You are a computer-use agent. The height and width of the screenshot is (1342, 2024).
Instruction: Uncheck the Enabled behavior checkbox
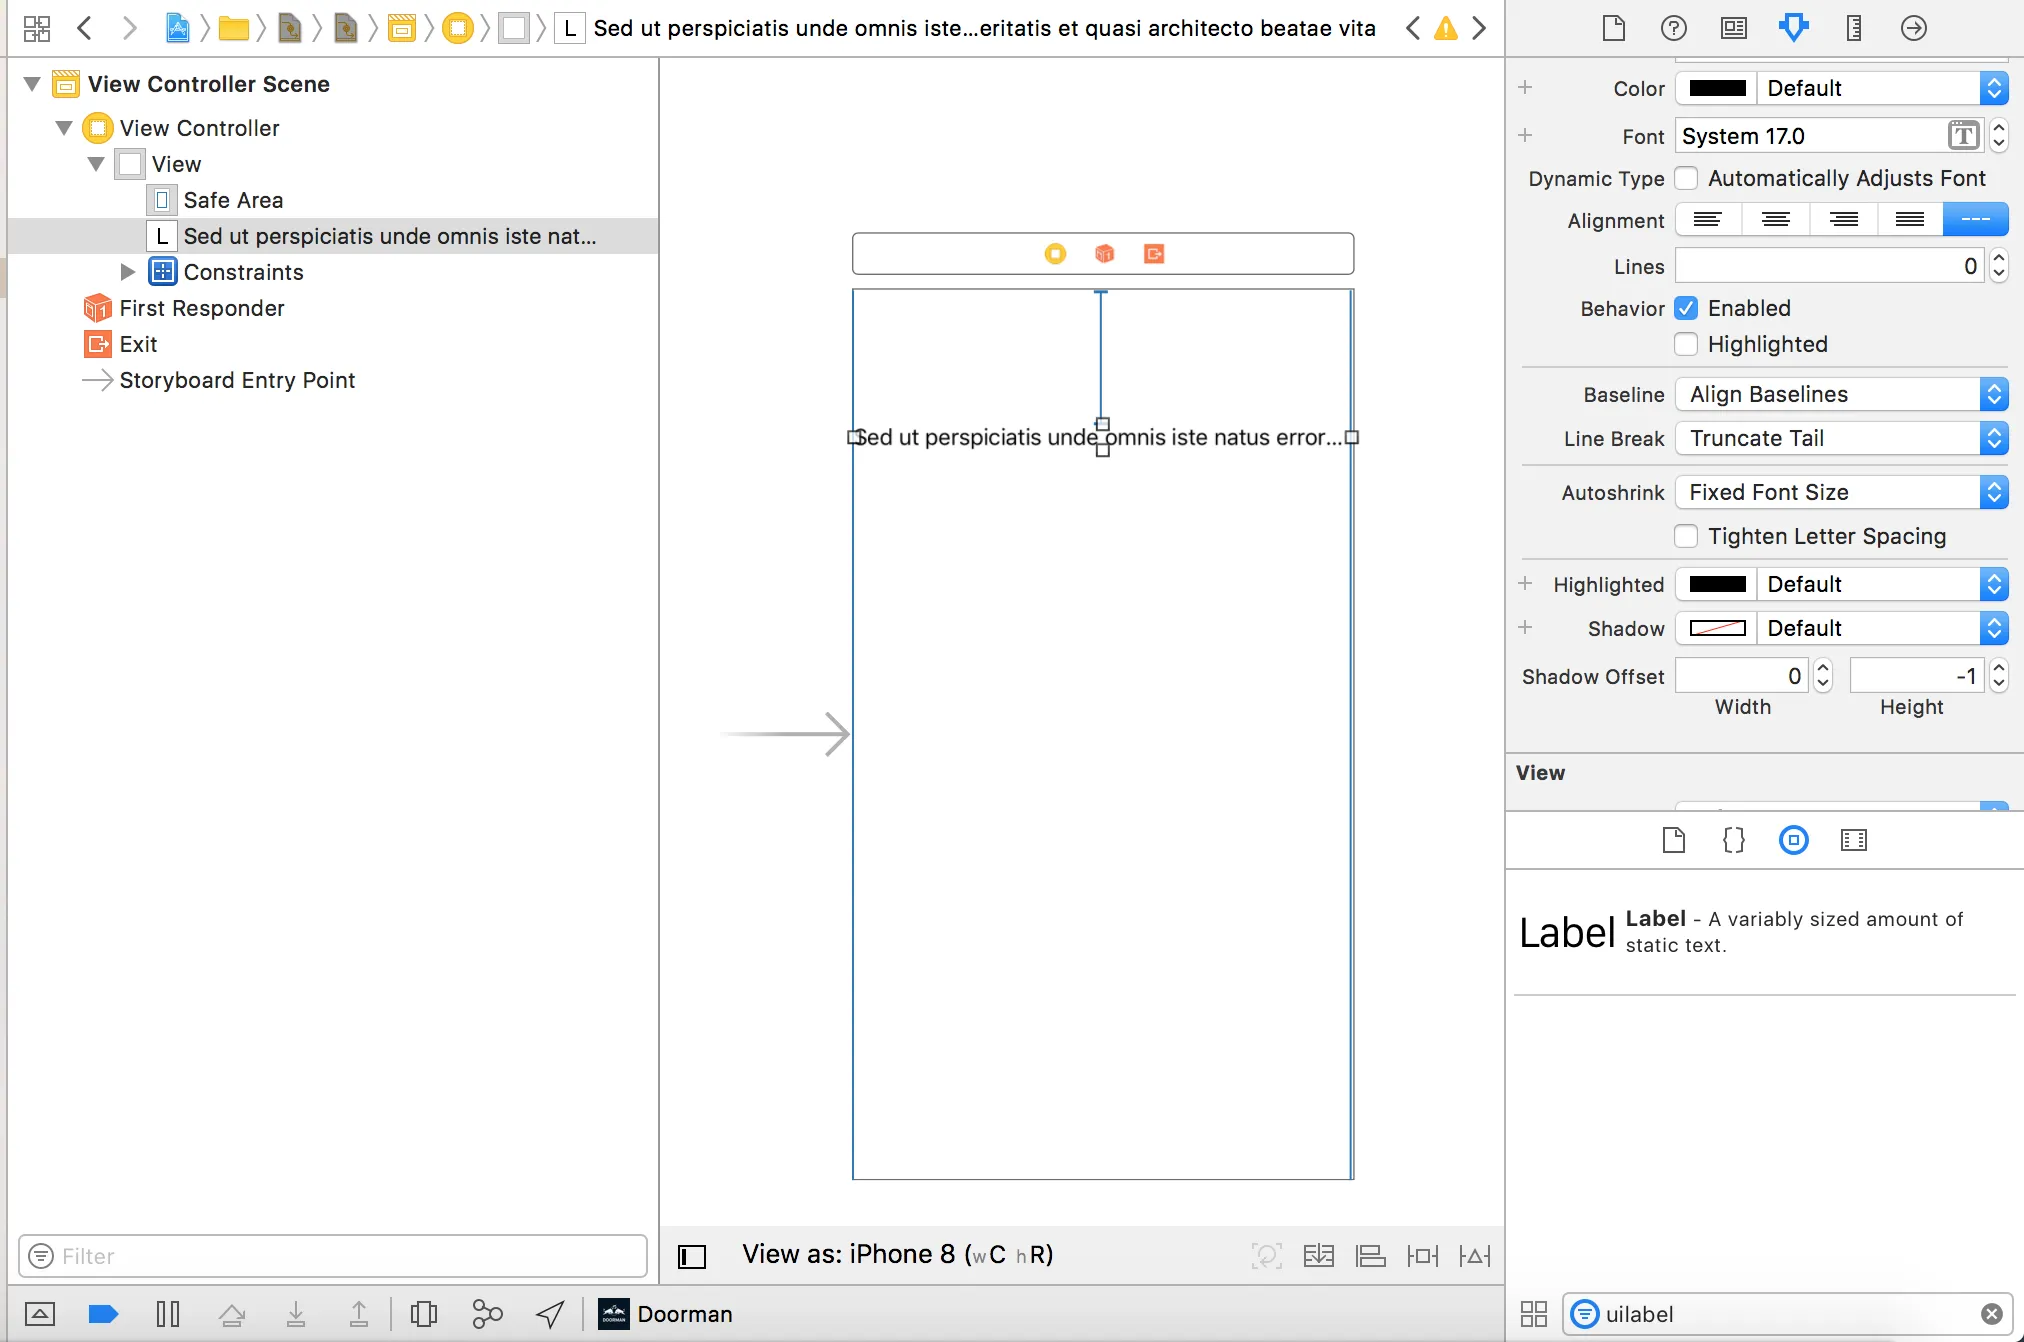(x=1686, y=308)
